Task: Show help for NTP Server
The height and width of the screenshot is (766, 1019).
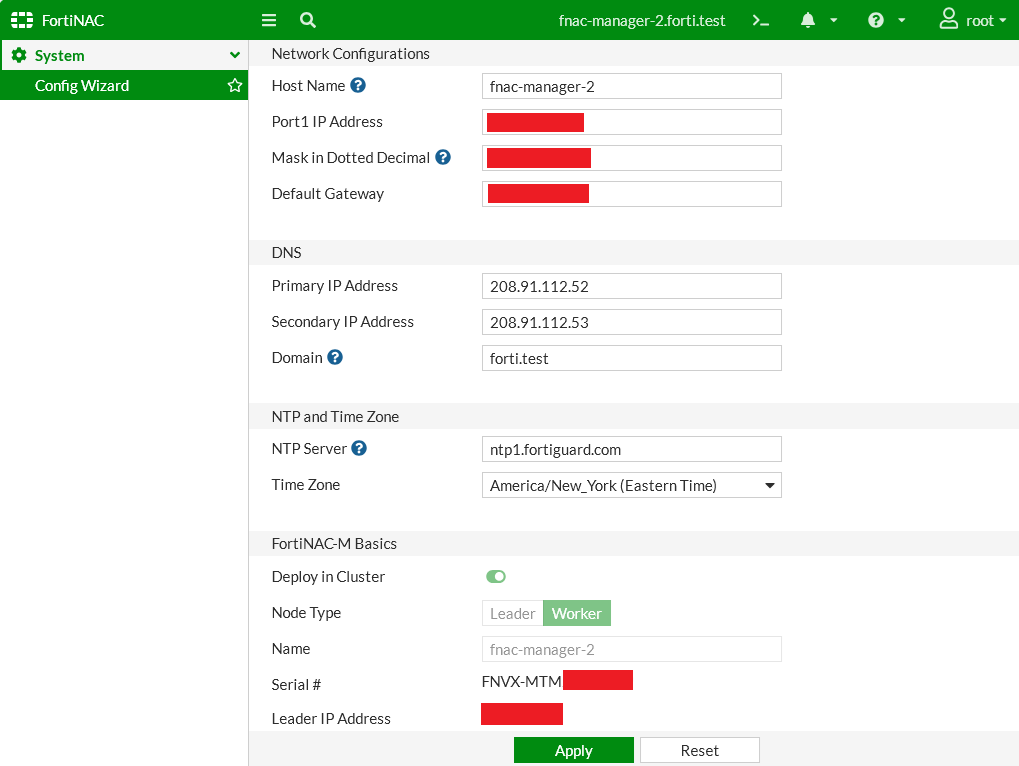Action: point(359,448)
